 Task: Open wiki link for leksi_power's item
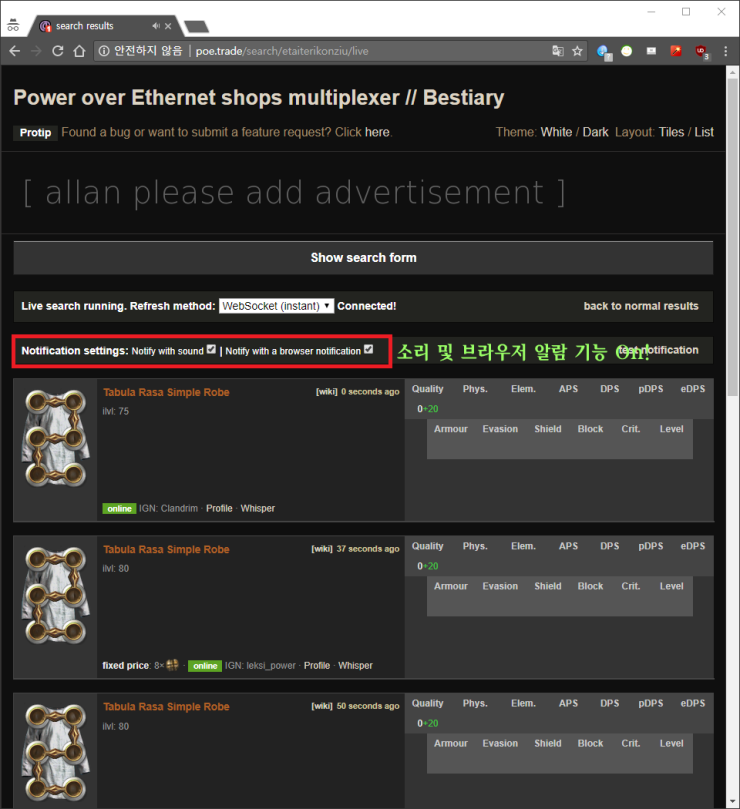(x=322, y=549)
